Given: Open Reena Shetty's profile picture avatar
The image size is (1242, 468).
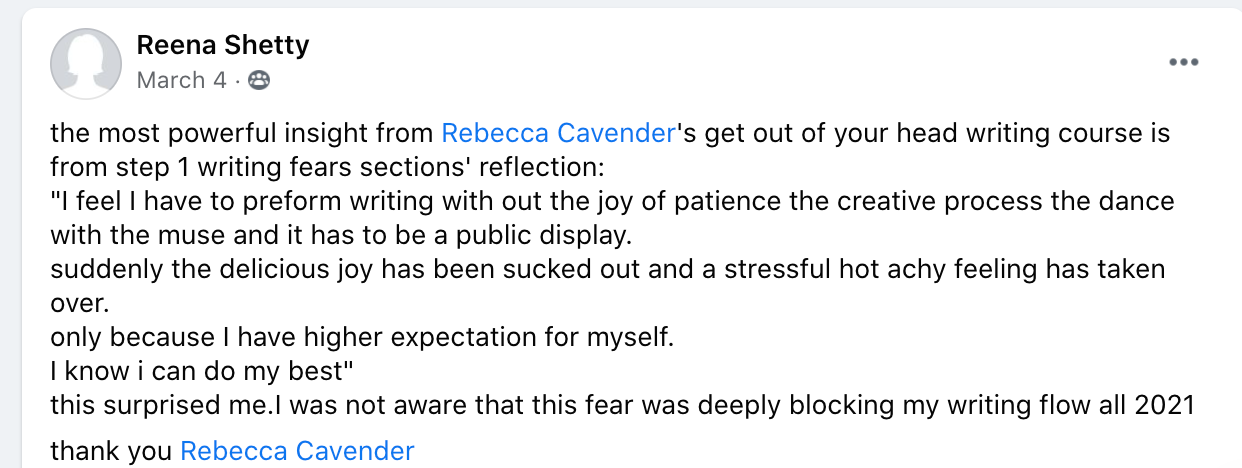Looking at the screenshot, I should (84, 62).
